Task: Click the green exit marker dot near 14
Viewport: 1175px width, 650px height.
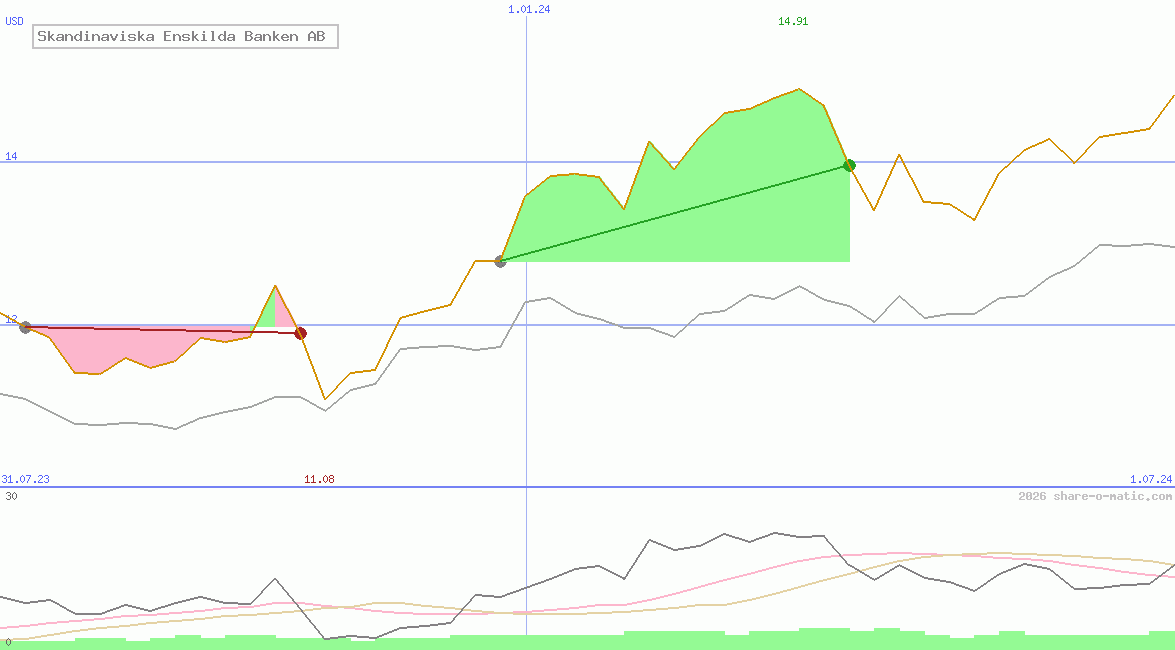Action: (849, 165)
